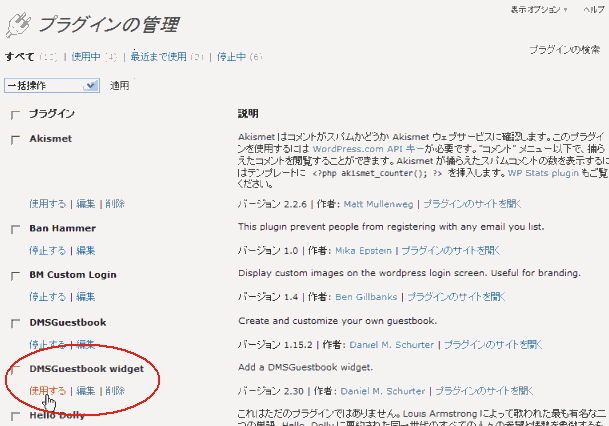This screenshot has height=426, width=609.
Task: Select the Ban Hammer plugin name
Action: pyautogui.click(x=63, y=228)
